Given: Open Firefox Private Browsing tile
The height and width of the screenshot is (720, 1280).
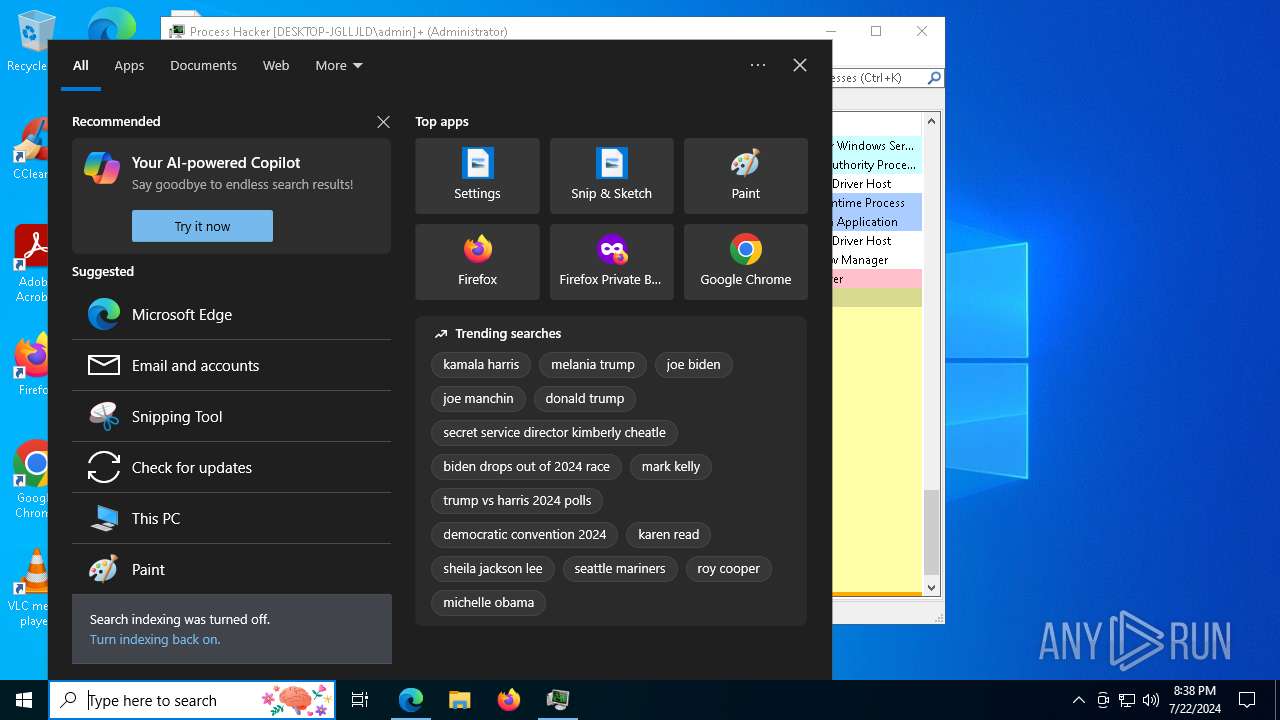Looking at the screenshot, I should pyautogui.click(x=611, y=262).
